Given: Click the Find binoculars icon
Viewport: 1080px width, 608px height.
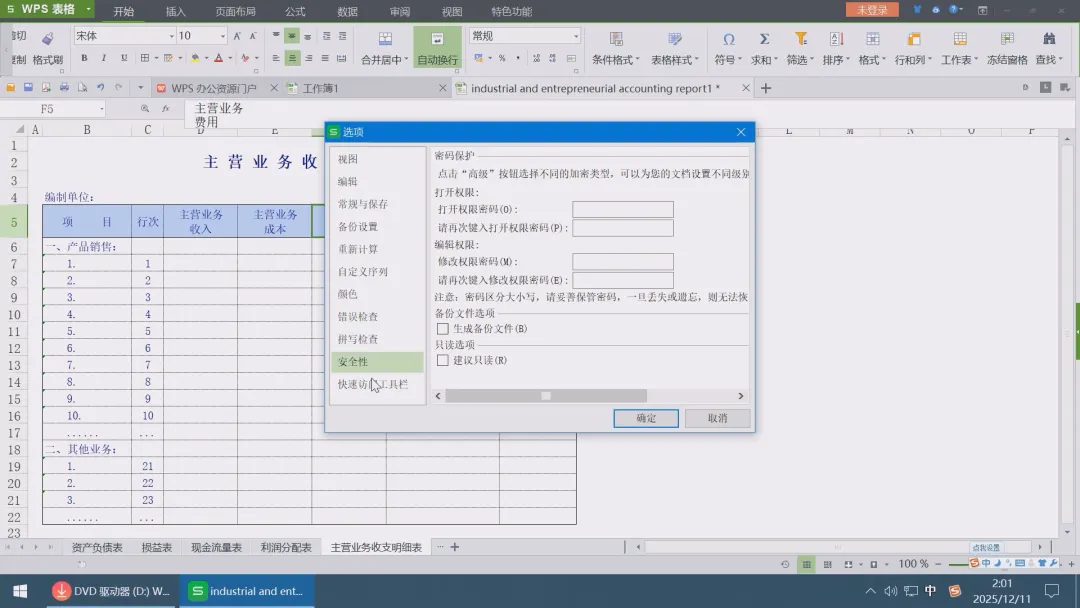Looking at the screenshot, I should [1049, 39].
